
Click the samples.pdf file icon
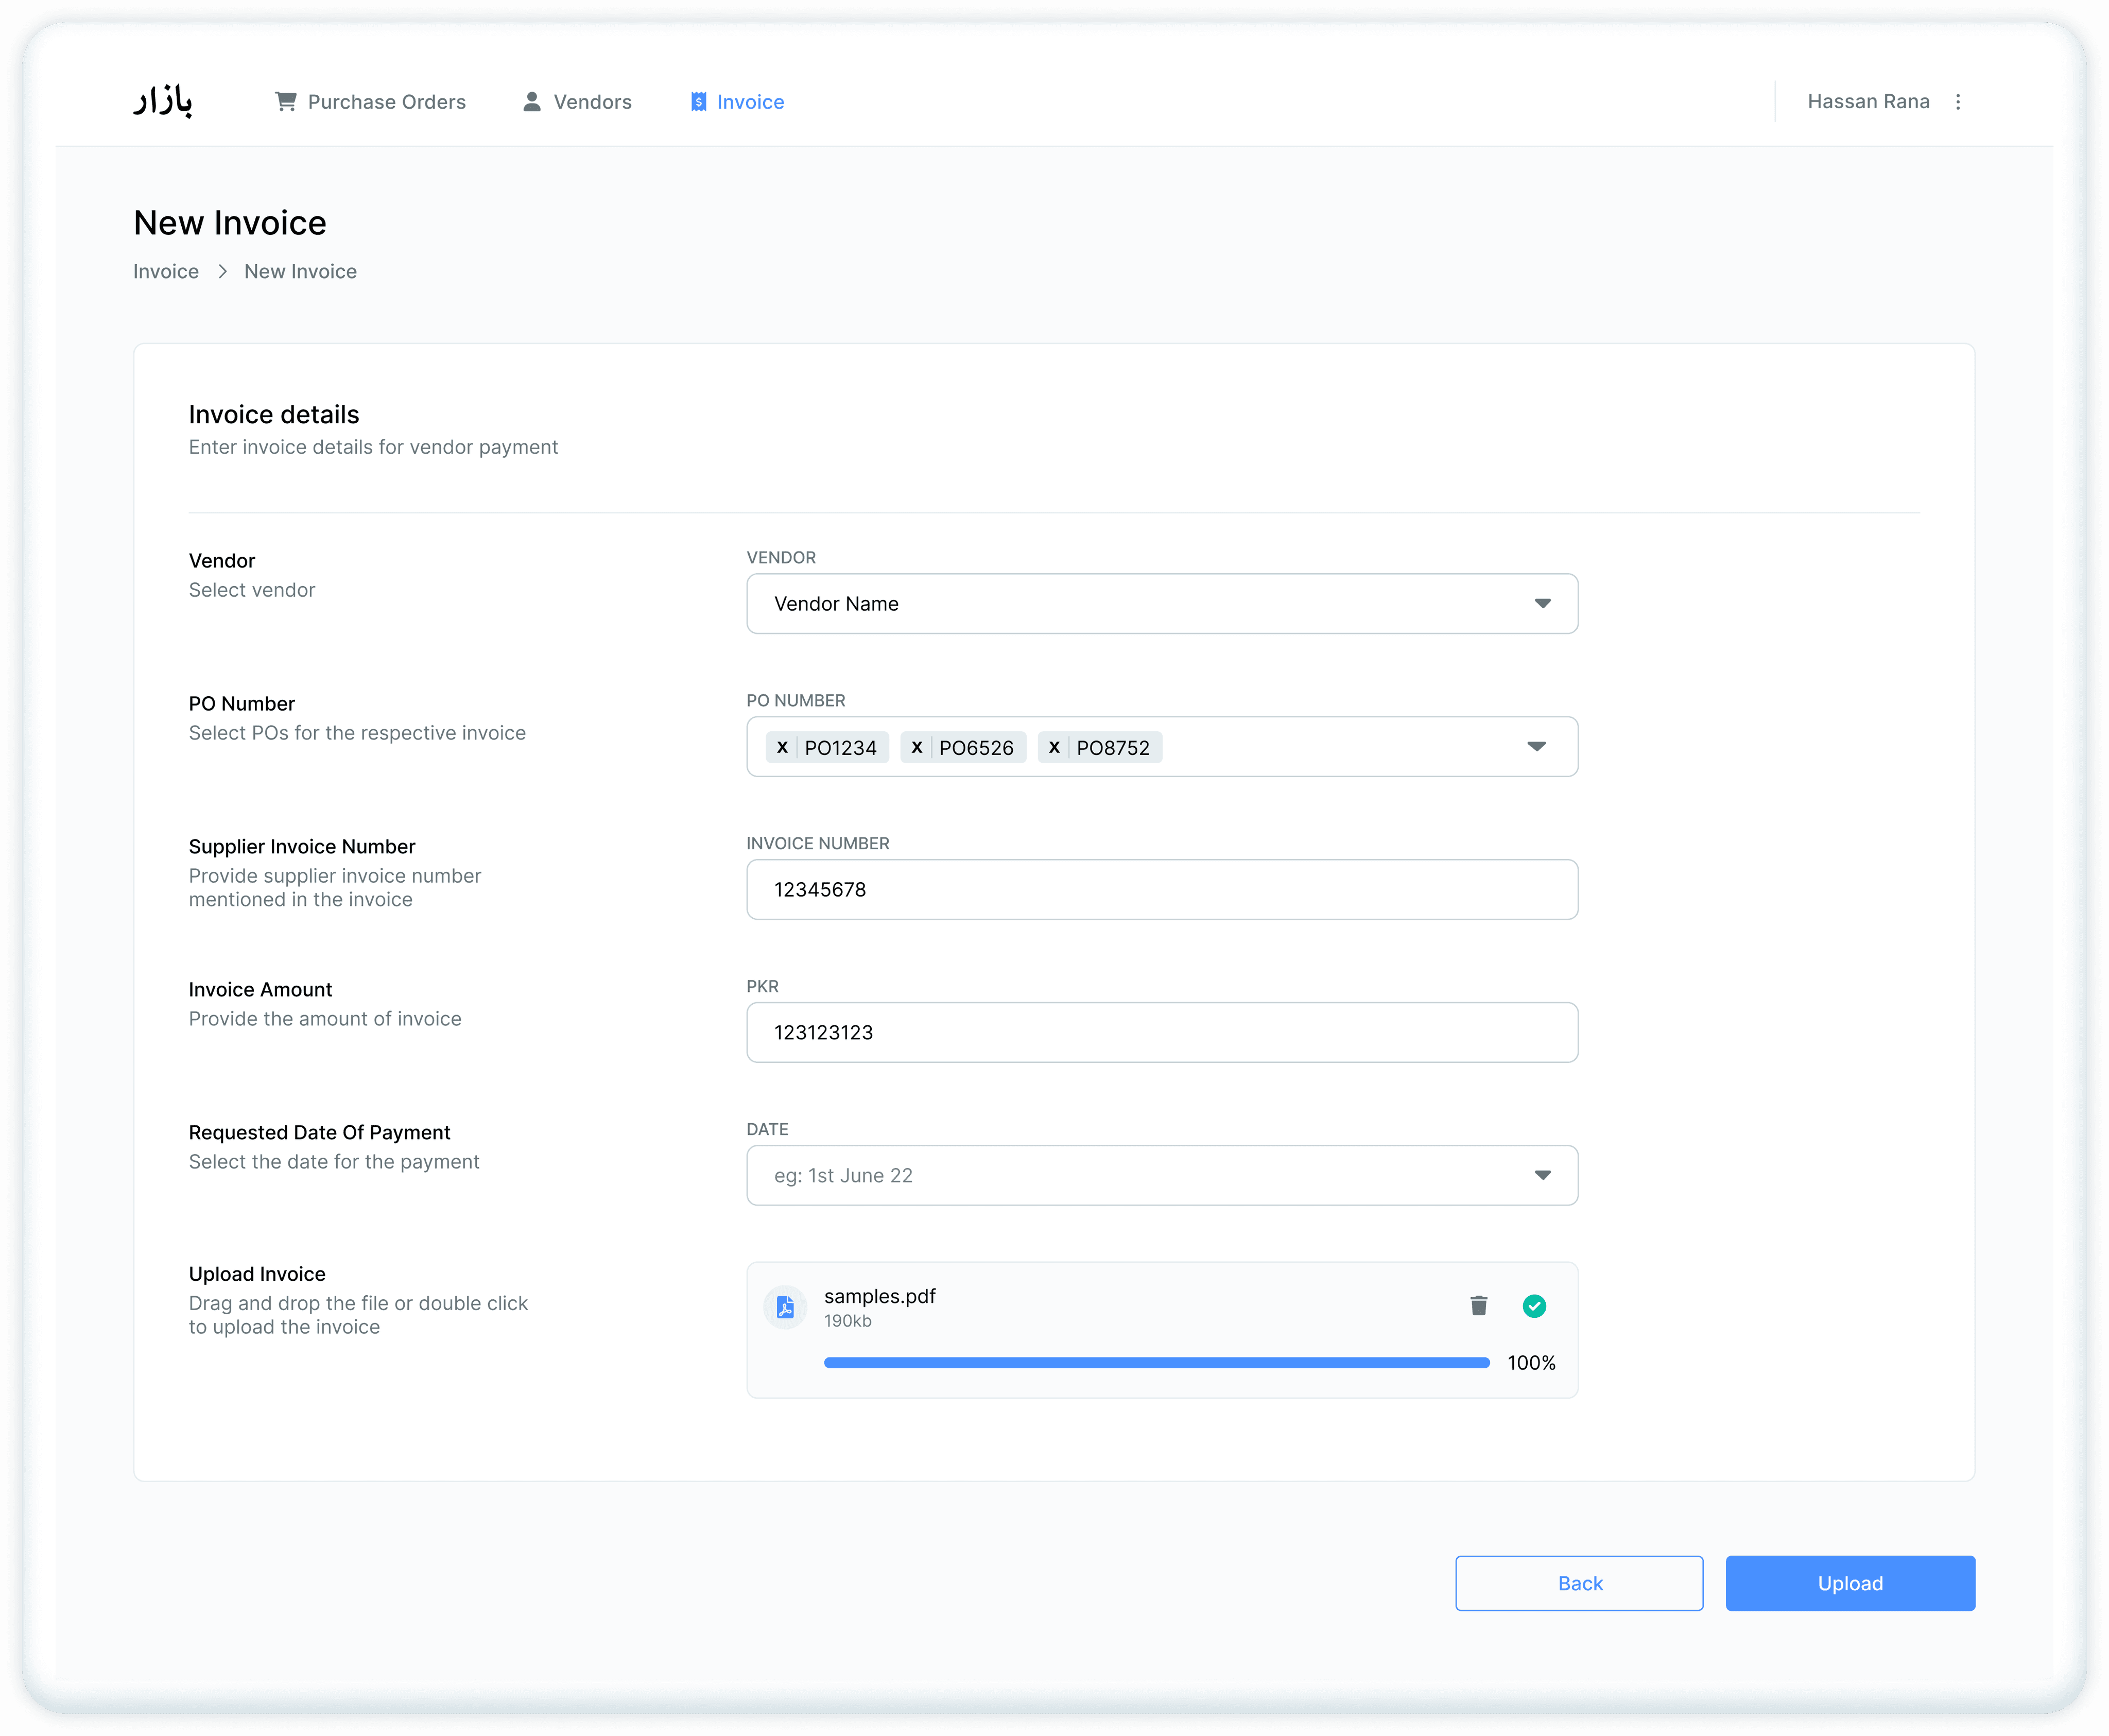(x=786, y=1306)
